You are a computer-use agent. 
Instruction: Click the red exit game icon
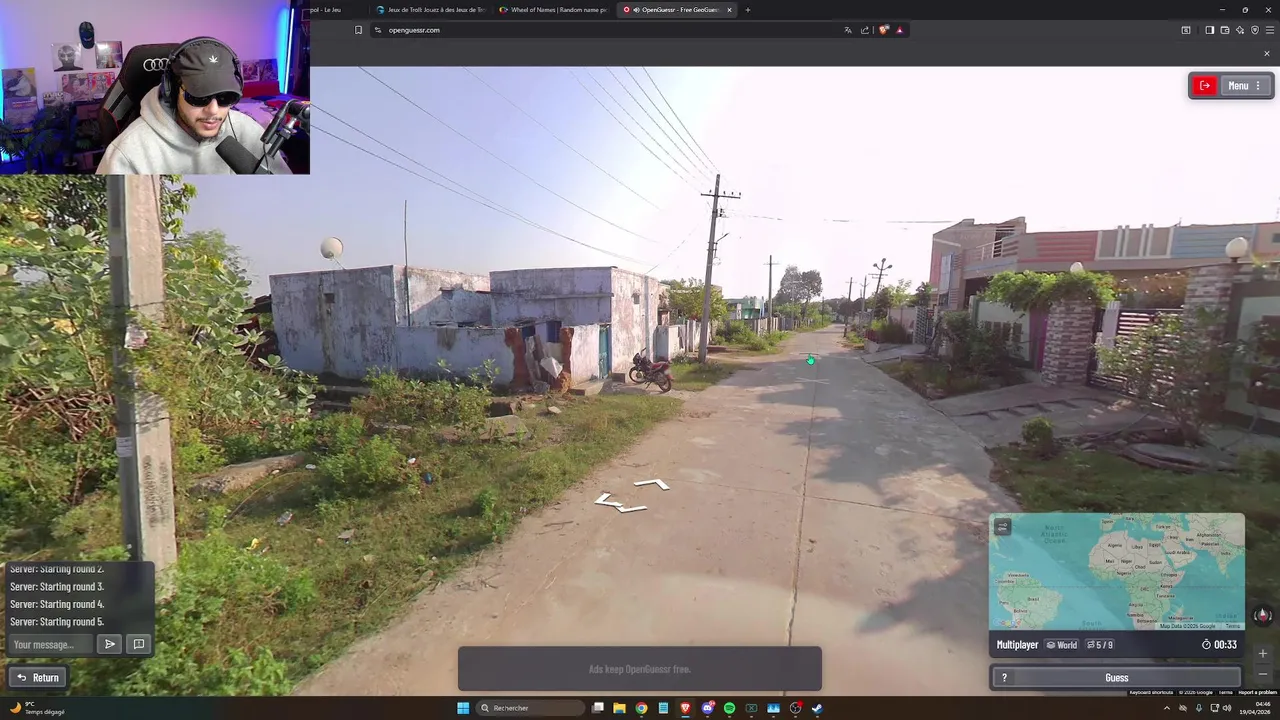pyautogui.click(x=1205, y=86)
